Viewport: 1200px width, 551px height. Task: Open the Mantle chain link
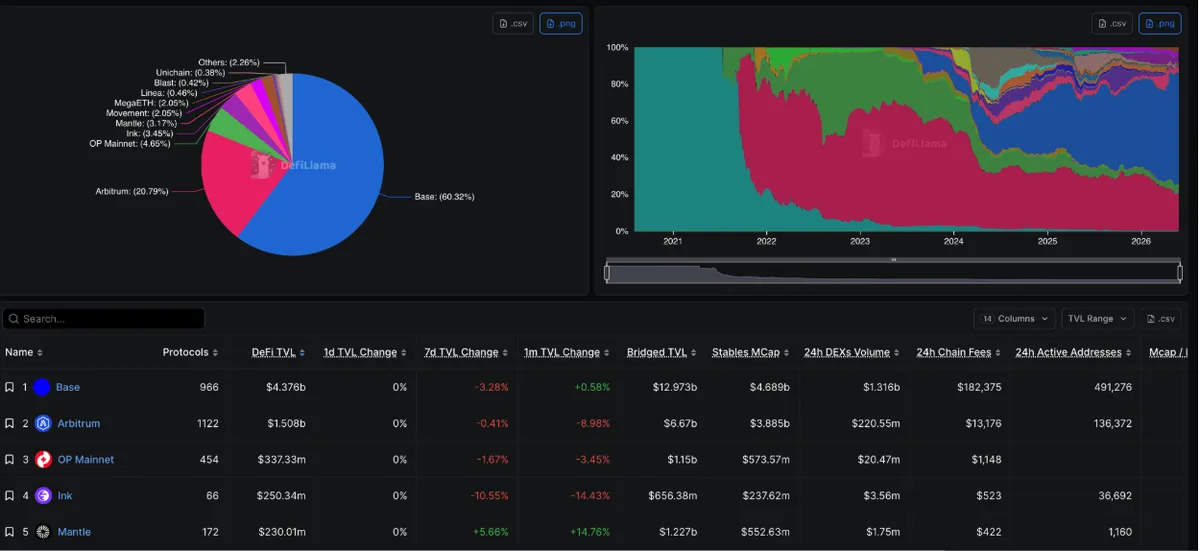[74, 532]
